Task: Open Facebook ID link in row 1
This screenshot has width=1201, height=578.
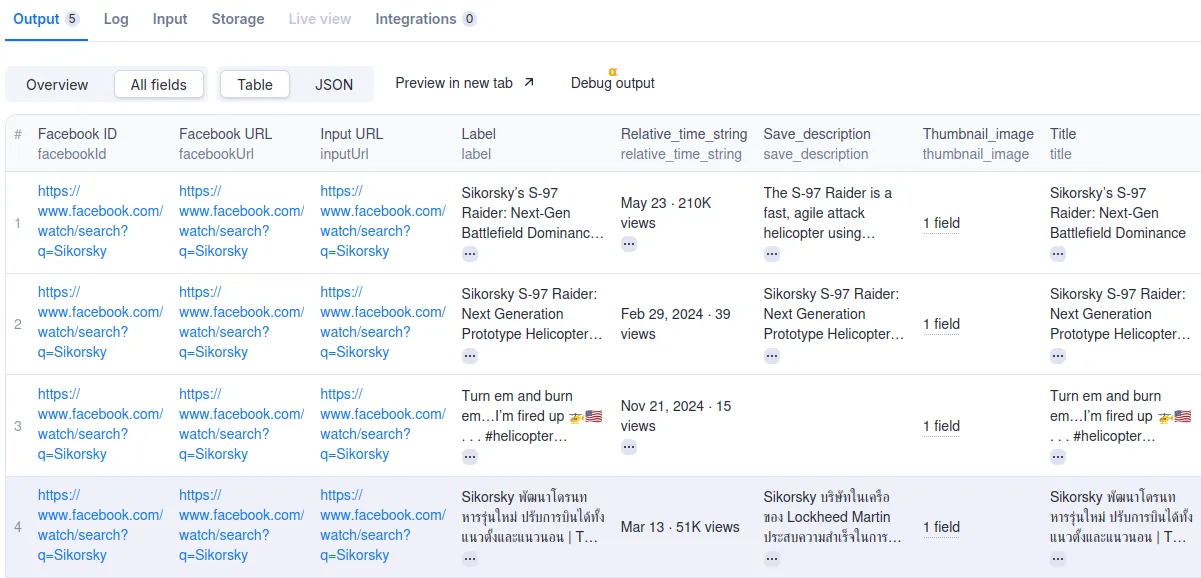Action: click(100, 221)
